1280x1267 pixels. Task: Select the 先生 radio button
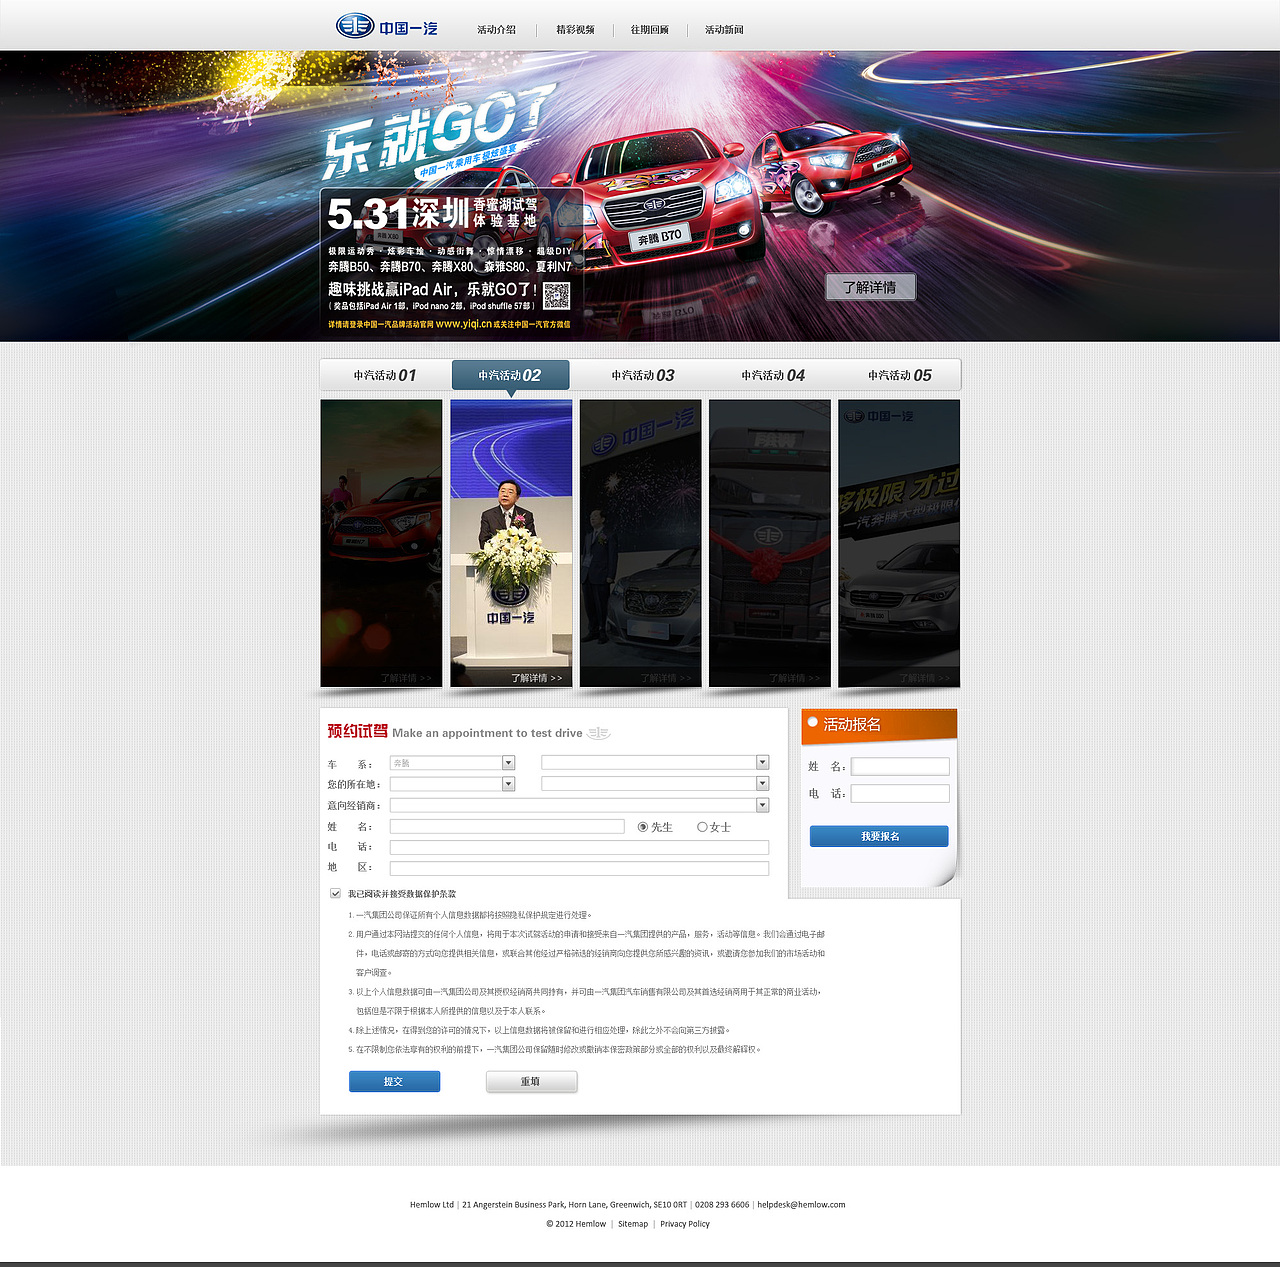point(641,827)
